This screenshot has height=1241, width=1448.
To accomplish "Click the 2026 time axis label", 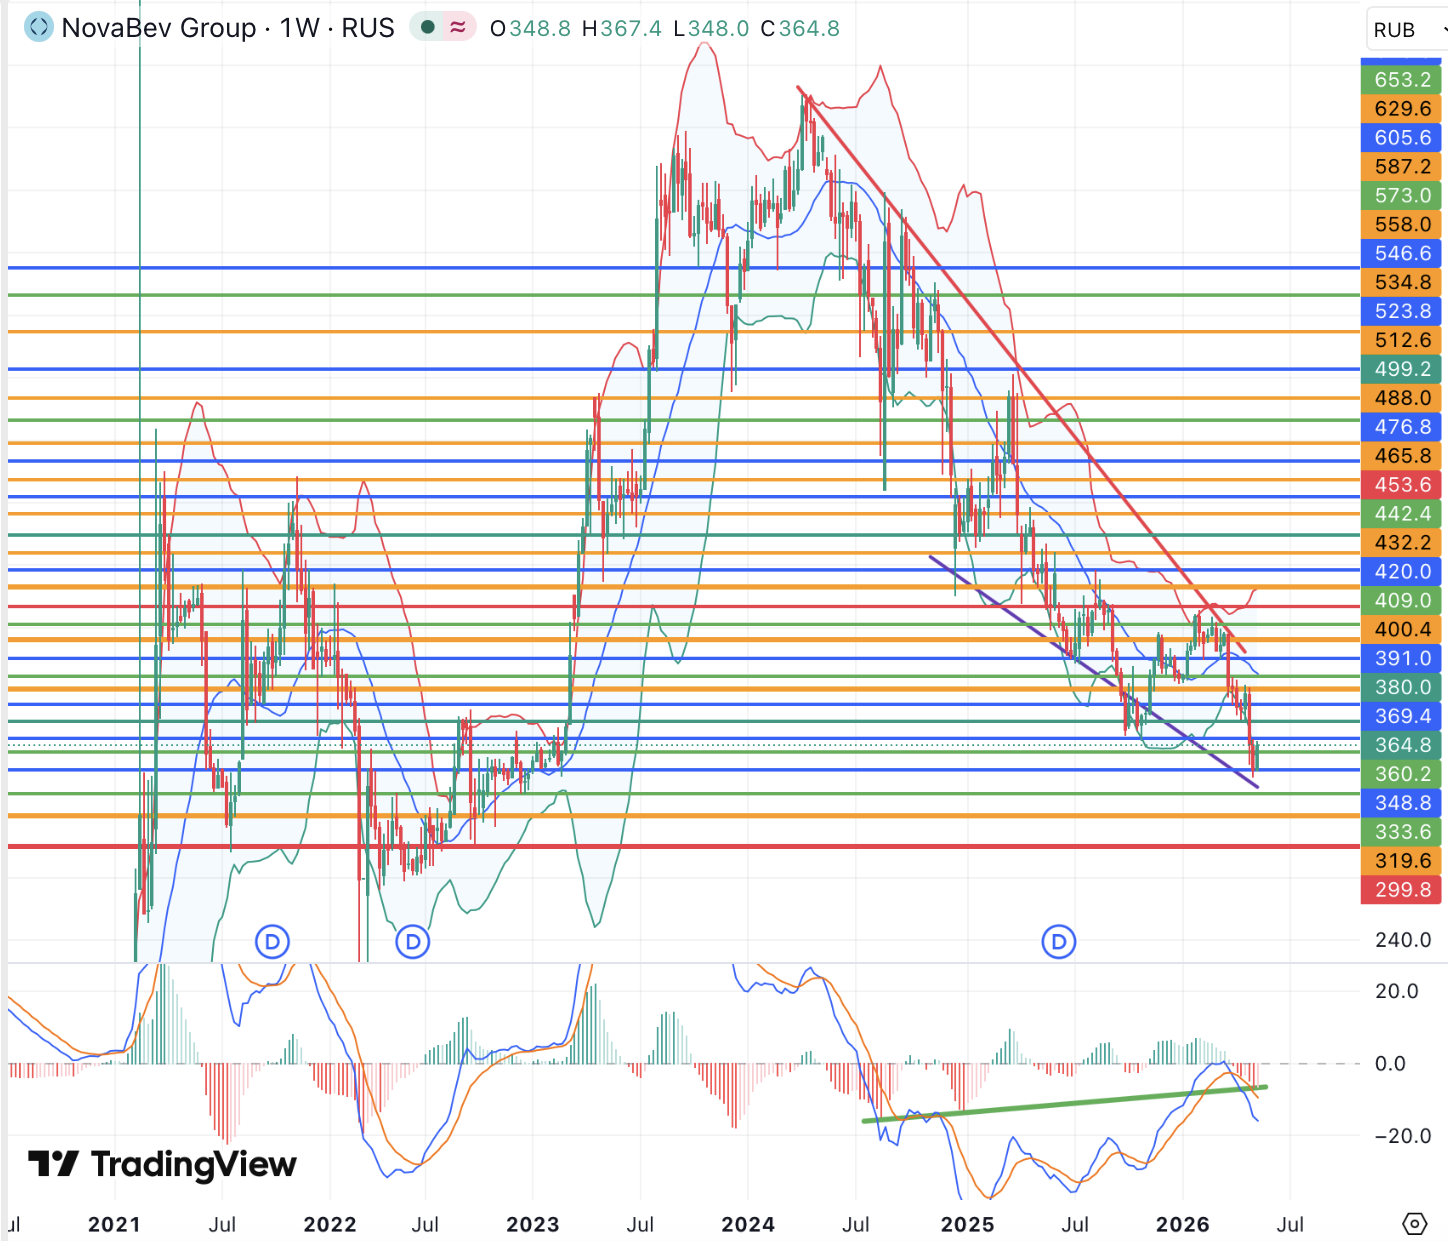I will tap(1183, 1225).
